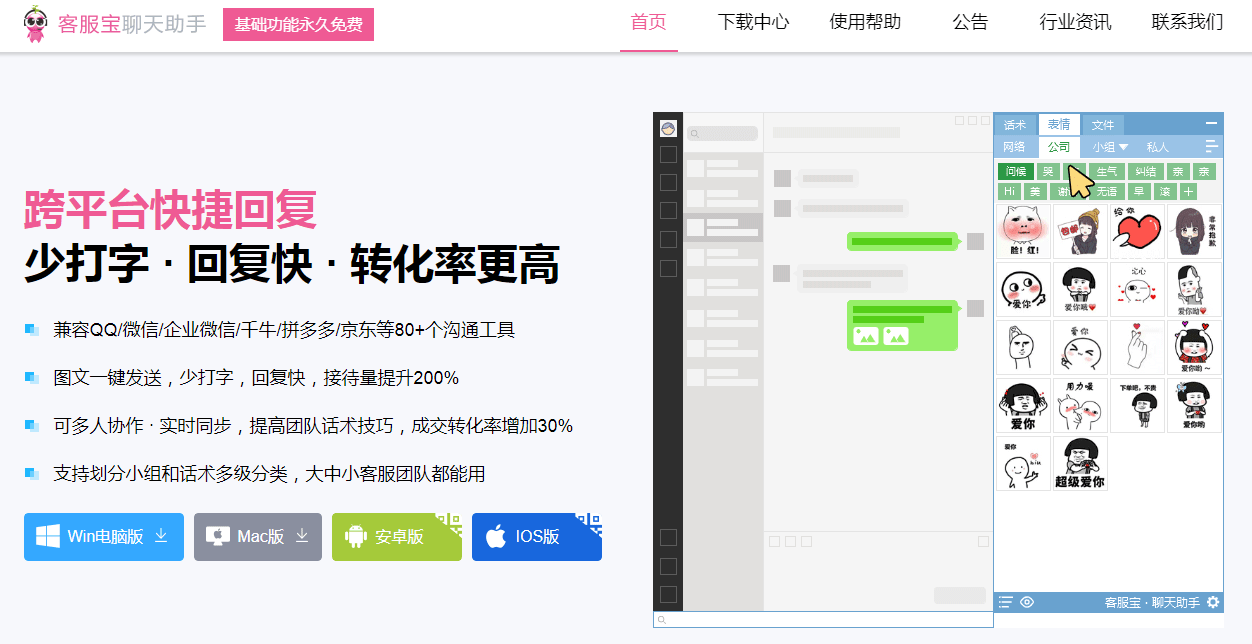Toggle the eye visibility icon in the panel footer
Viewport: 1252px width, 644px height.
pyautogui.click(x=1027, y=602)
